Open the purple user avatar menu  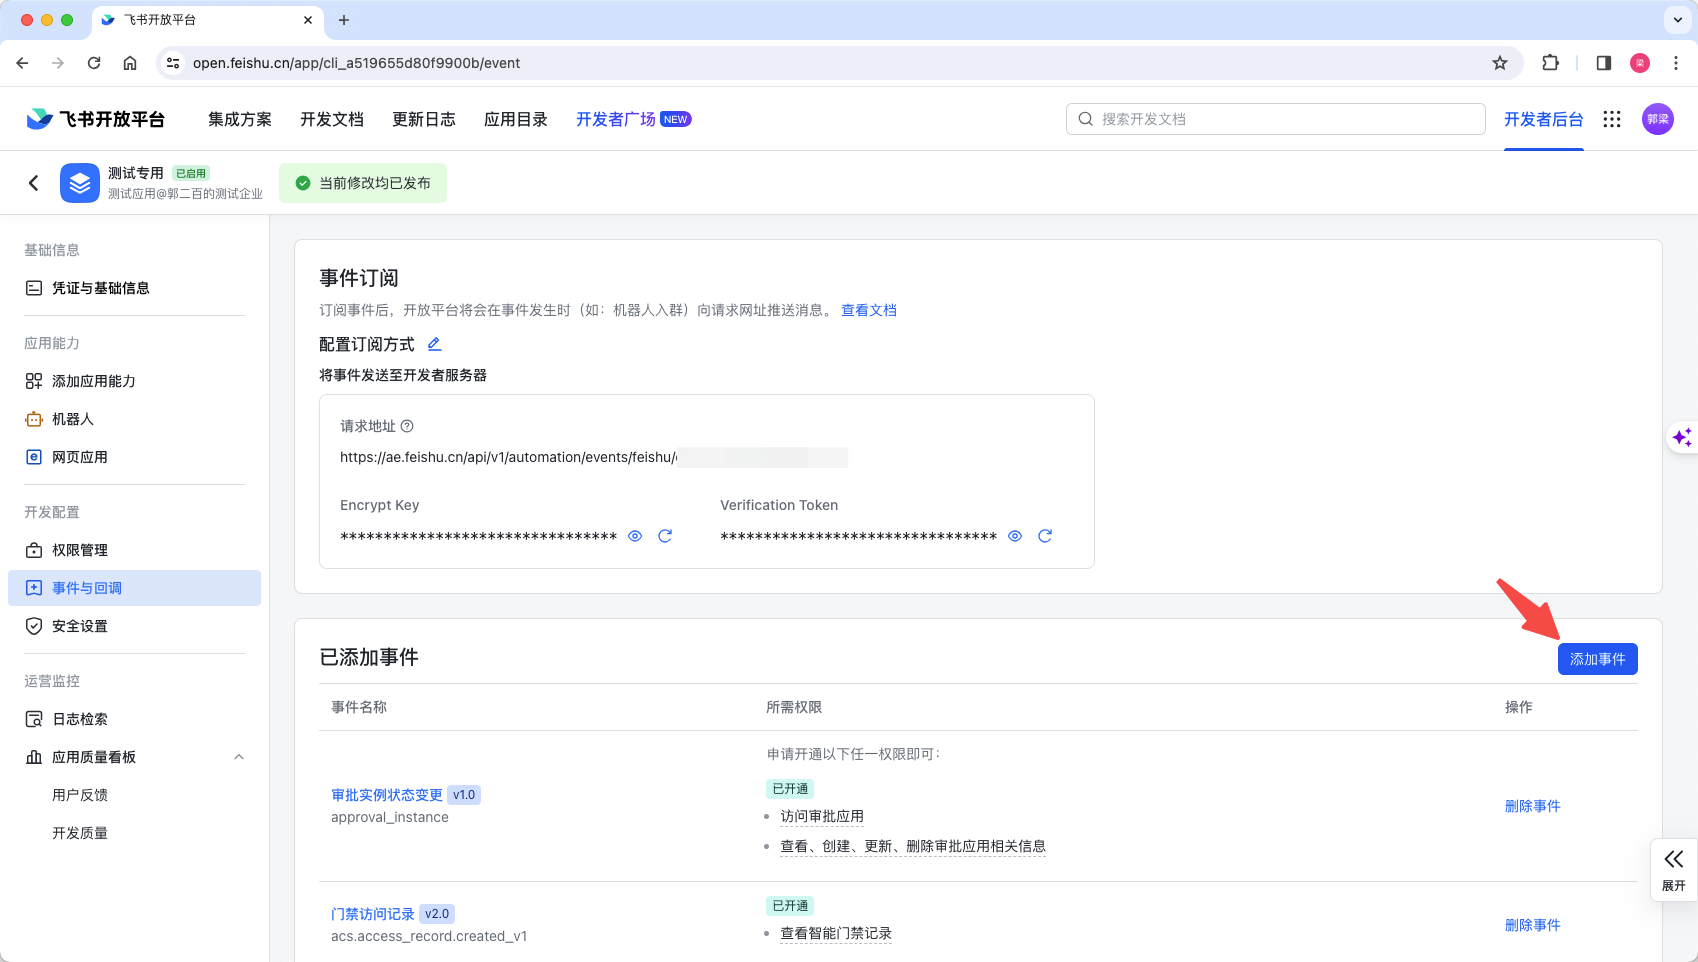[1658, 119]
